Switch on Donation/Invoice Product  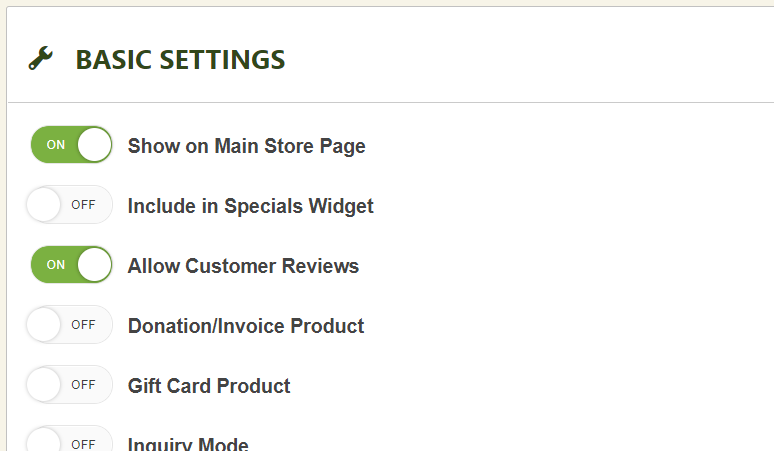(70, 325)
